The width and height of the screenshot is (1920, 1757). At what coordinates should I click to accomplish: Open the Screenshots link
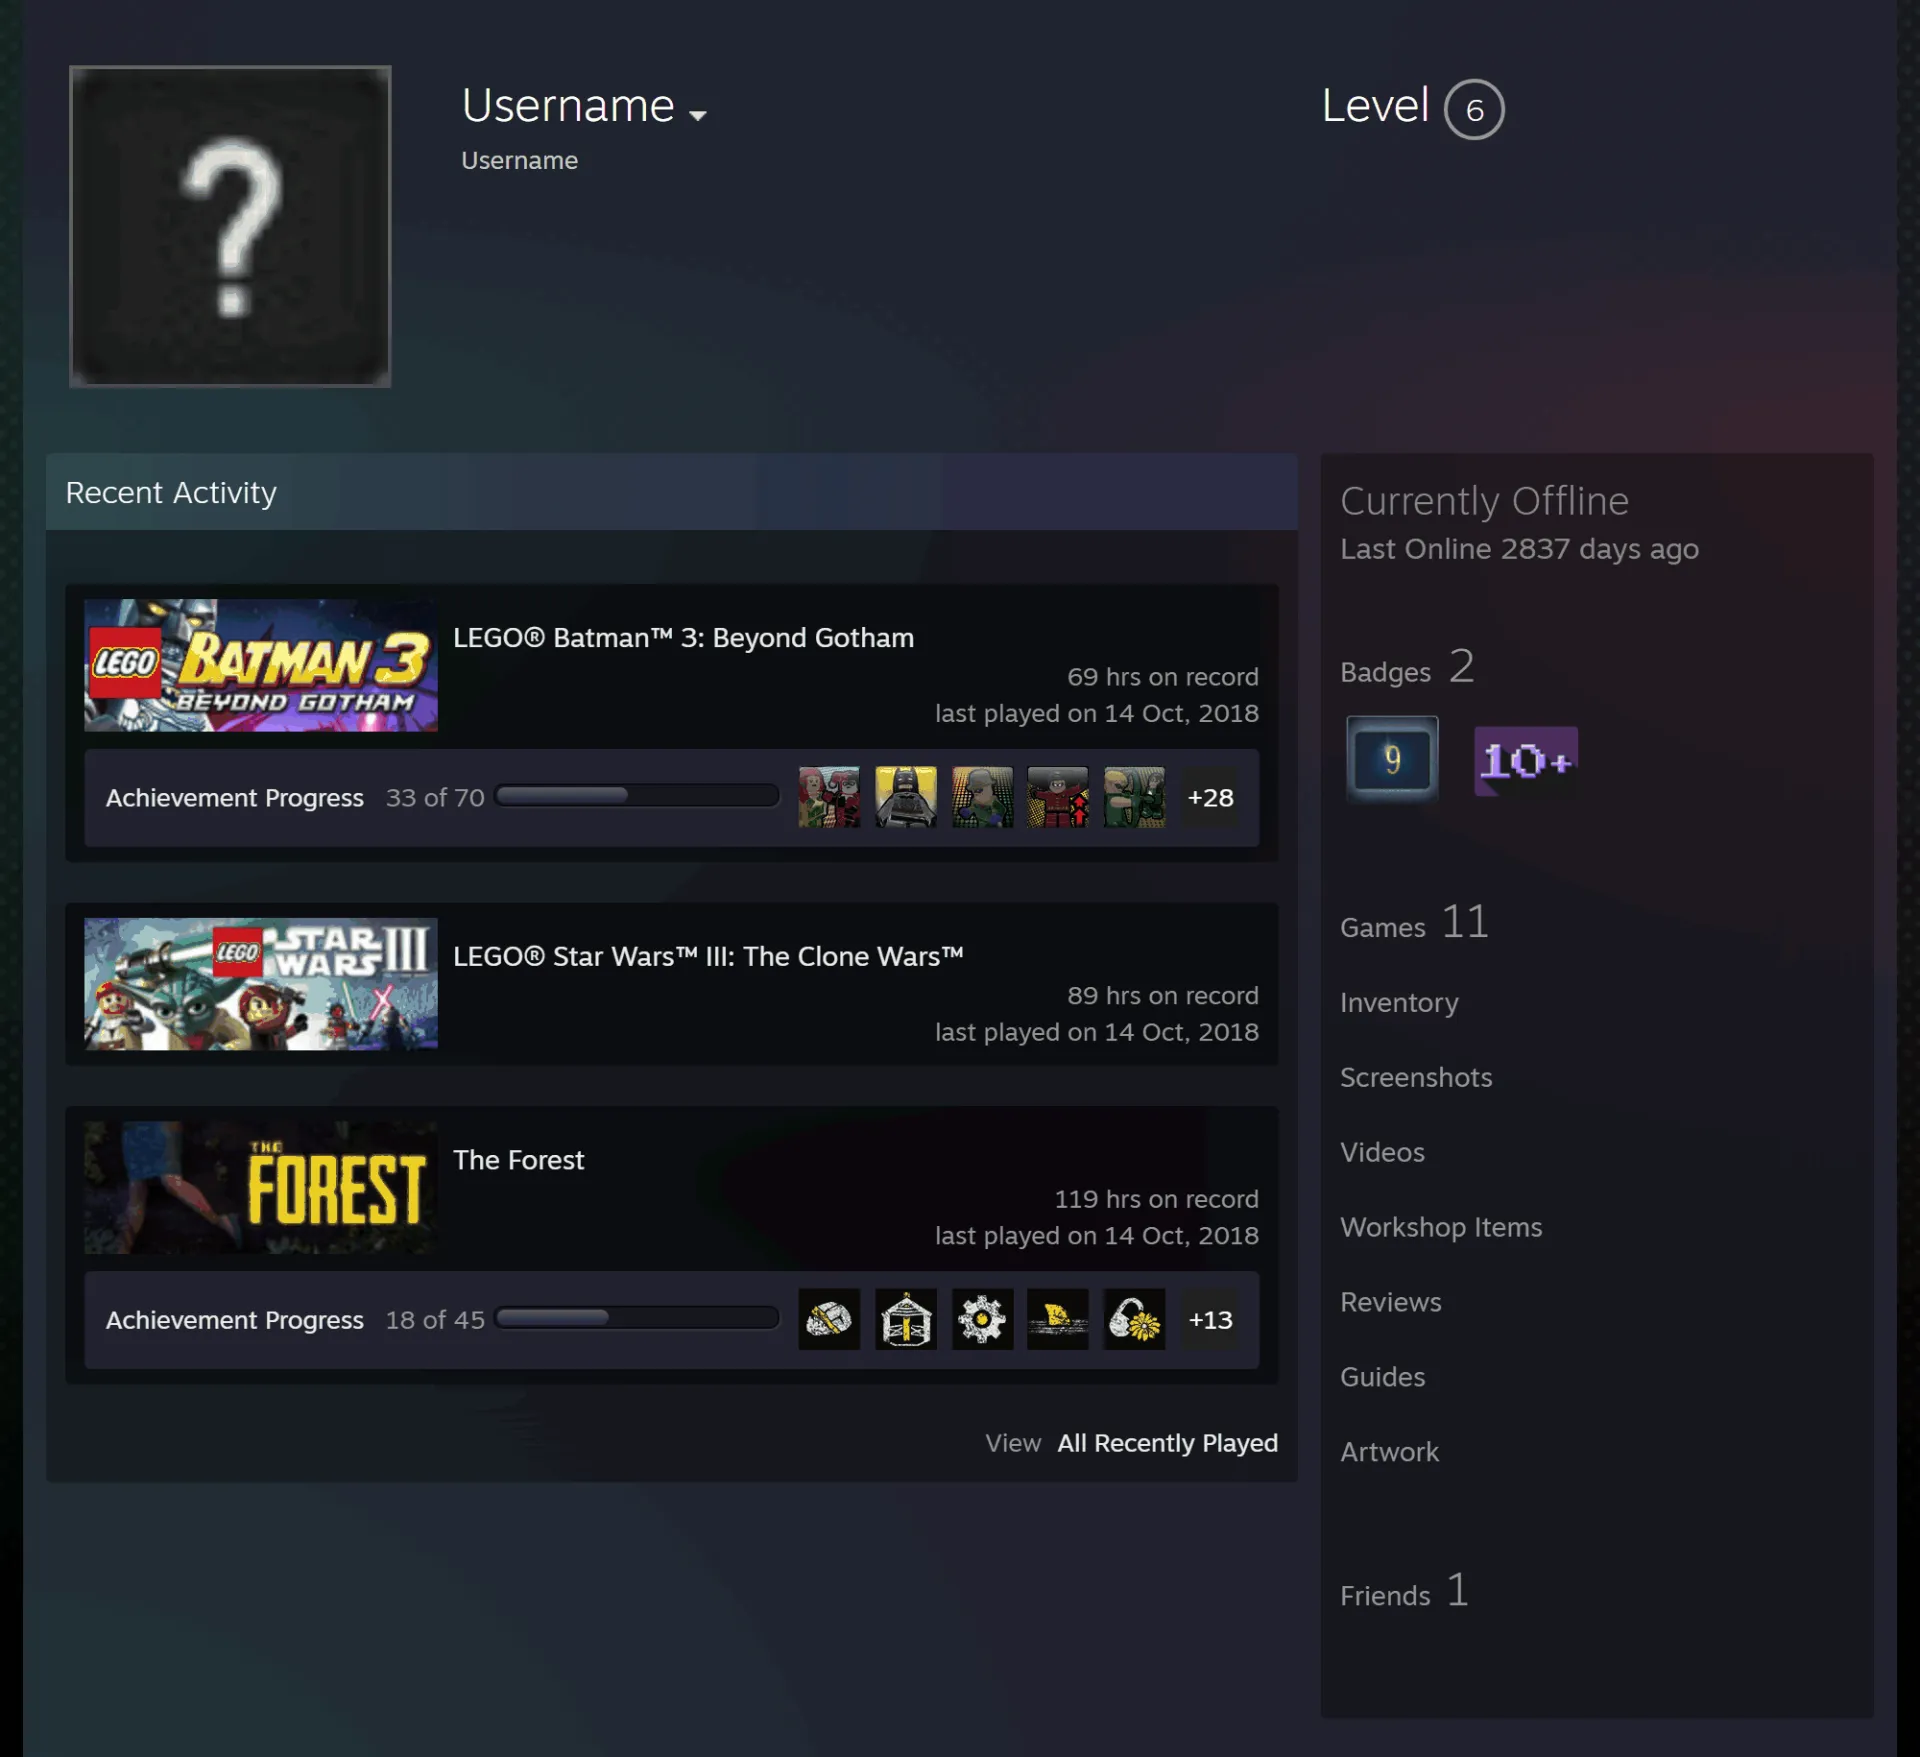[1416, 1077]
